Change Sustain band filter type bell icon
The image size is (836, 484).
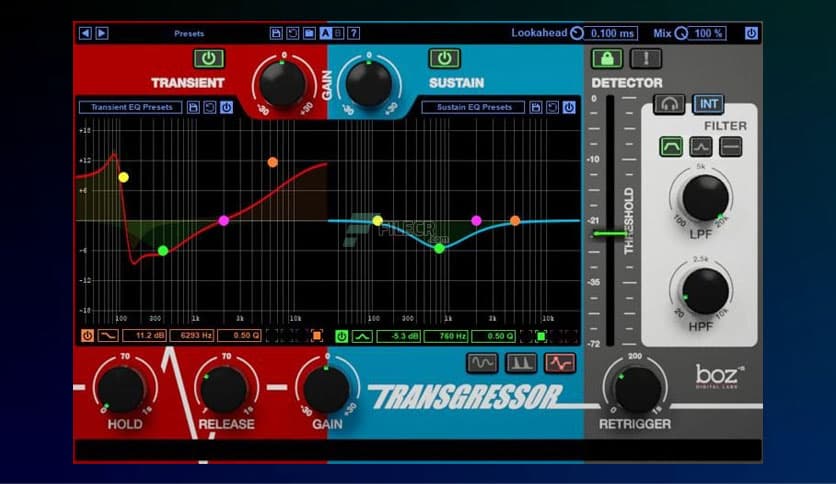[x=362, y=336]
